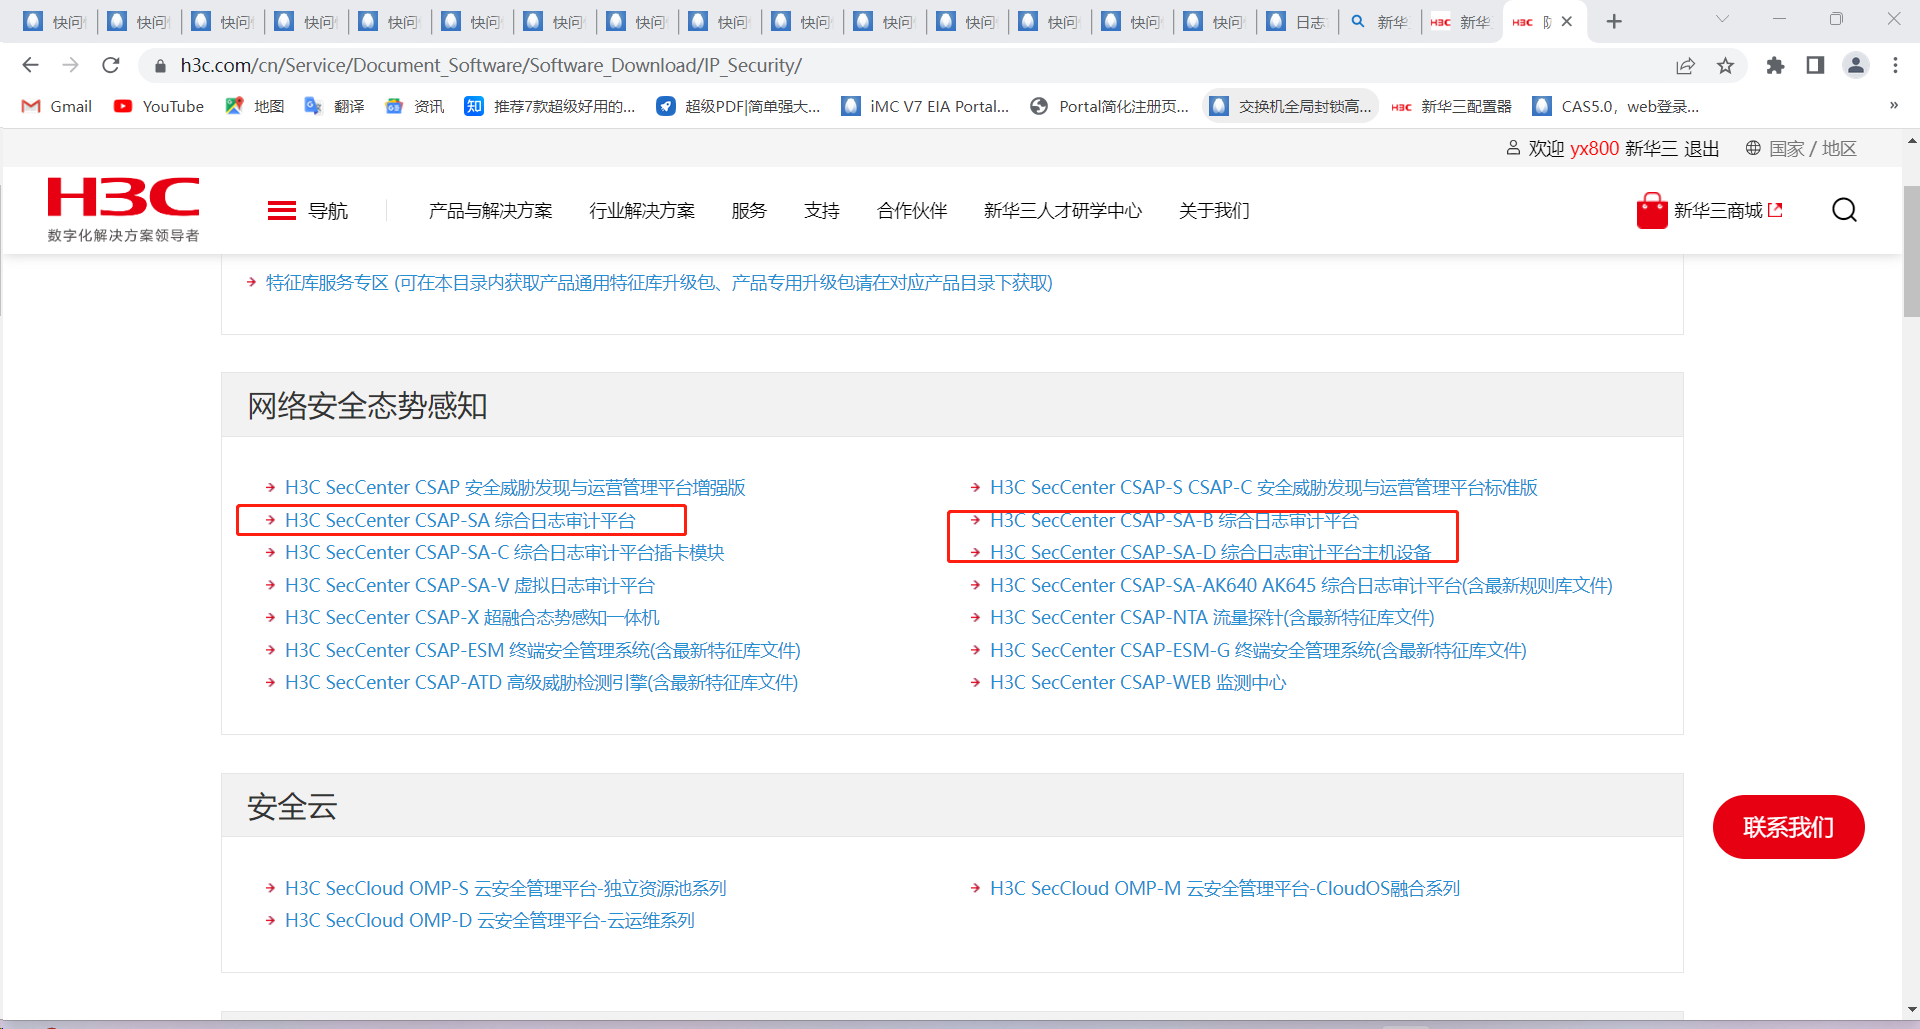Open CSAP-ESM-G 终端安全管理系统 link

1258,651
